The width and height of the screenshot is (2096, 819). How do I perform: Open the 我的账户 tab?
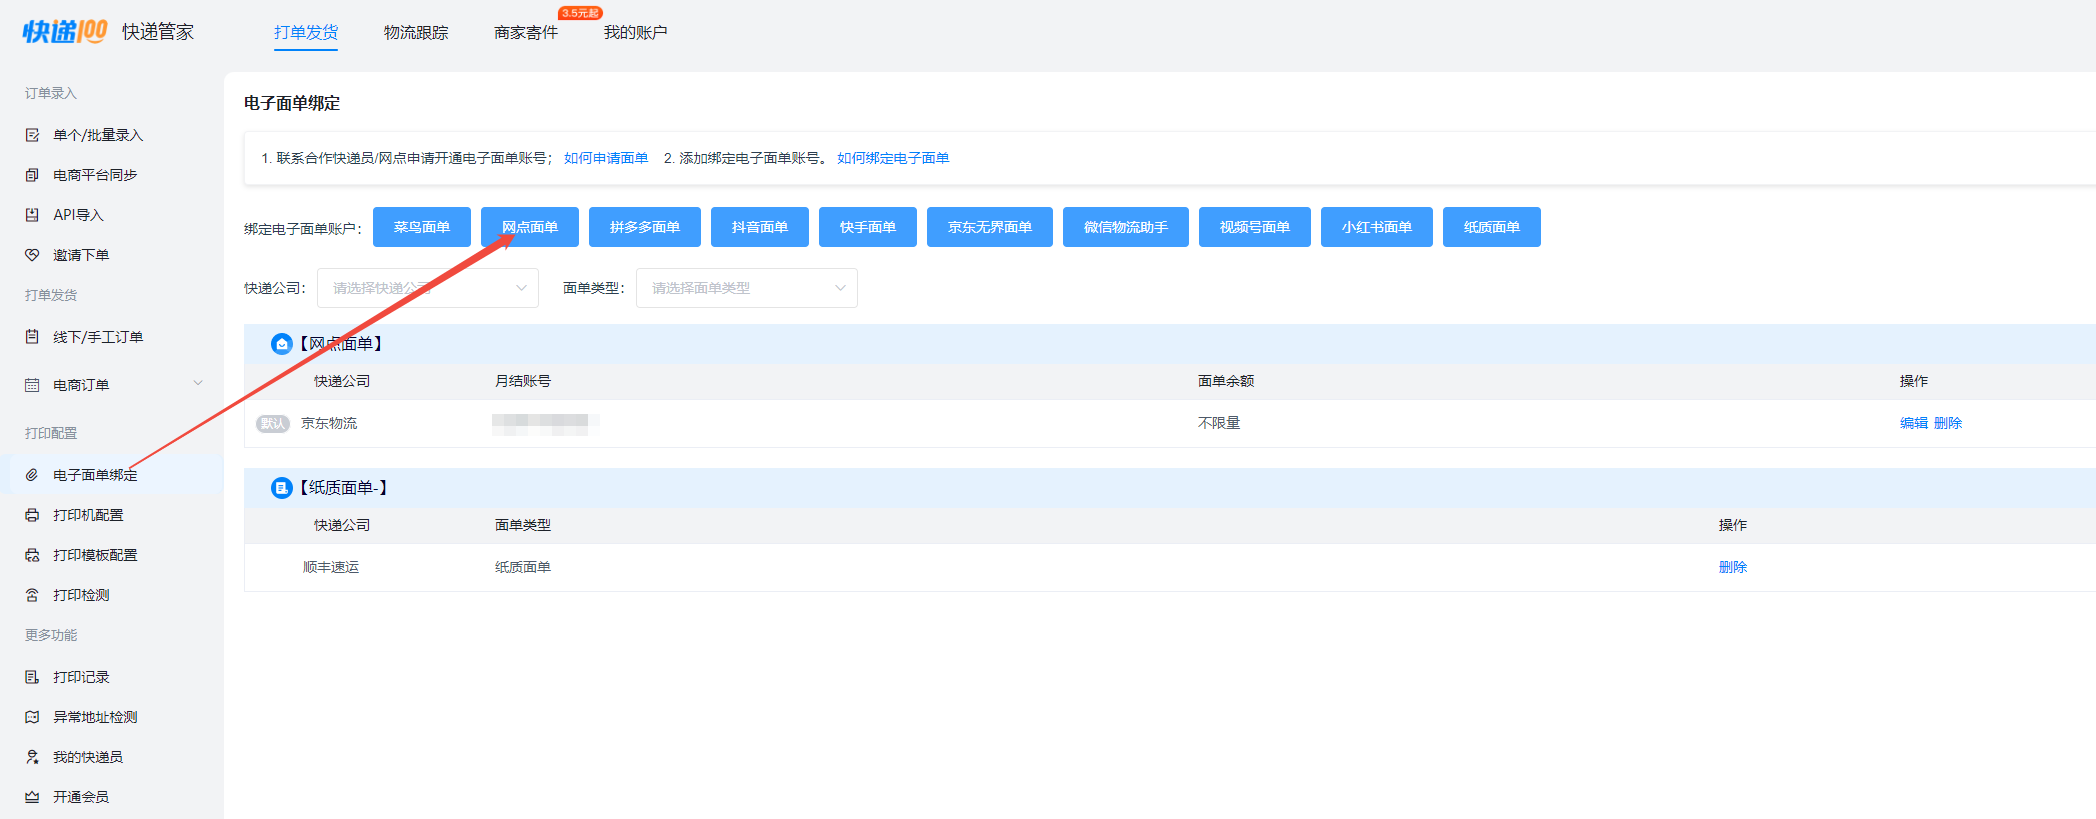pos(635,33)
